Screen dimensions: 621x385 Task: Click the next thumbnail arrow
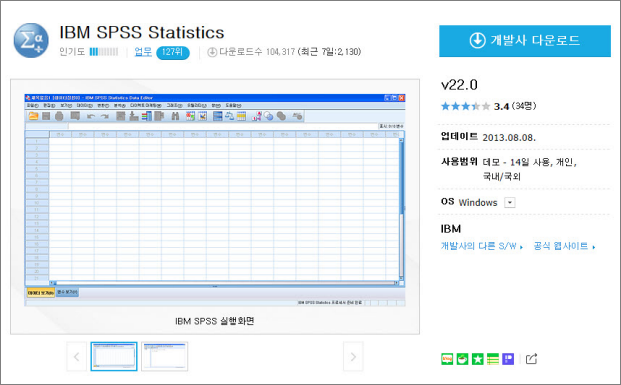coord(353,356)
